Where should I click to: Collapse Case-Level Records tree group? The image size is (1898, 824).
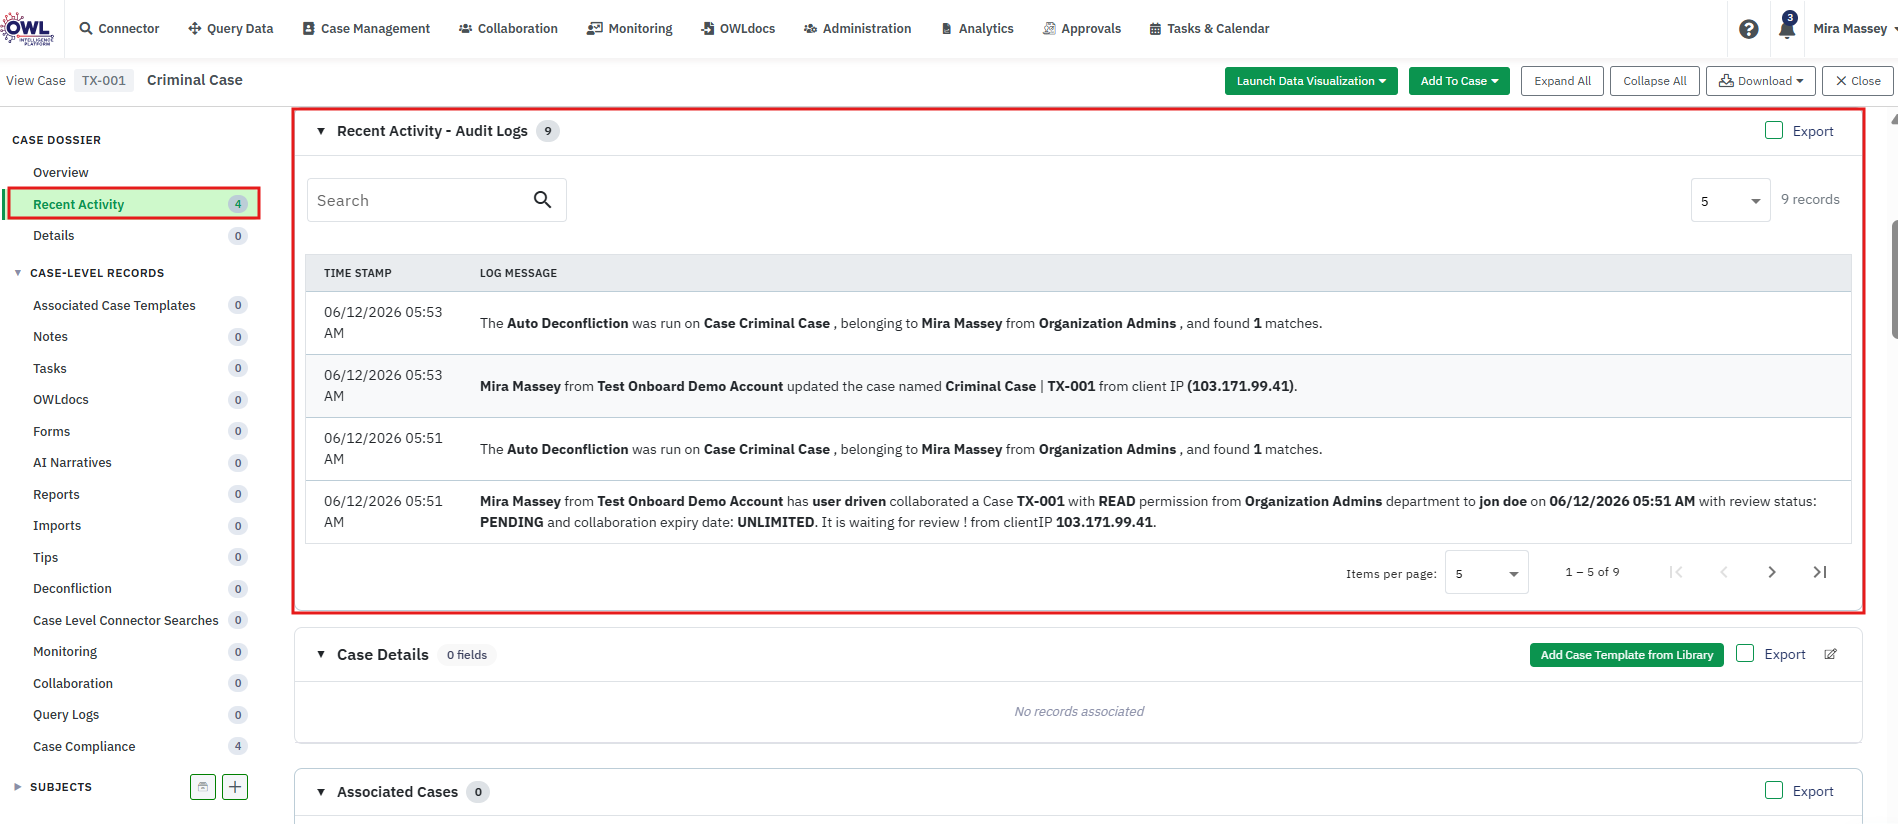pyautogui.click(x=18, y=273)
